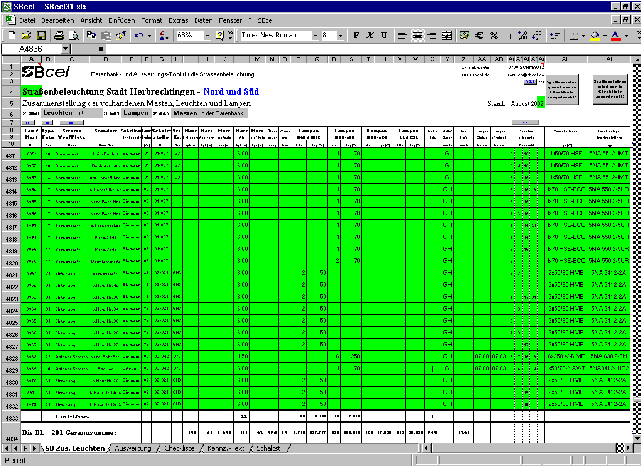Switch to the Checkliste sheet tab
Image resolution: width=642 pixels, height=466 pixels.
[x=179, y=448]
